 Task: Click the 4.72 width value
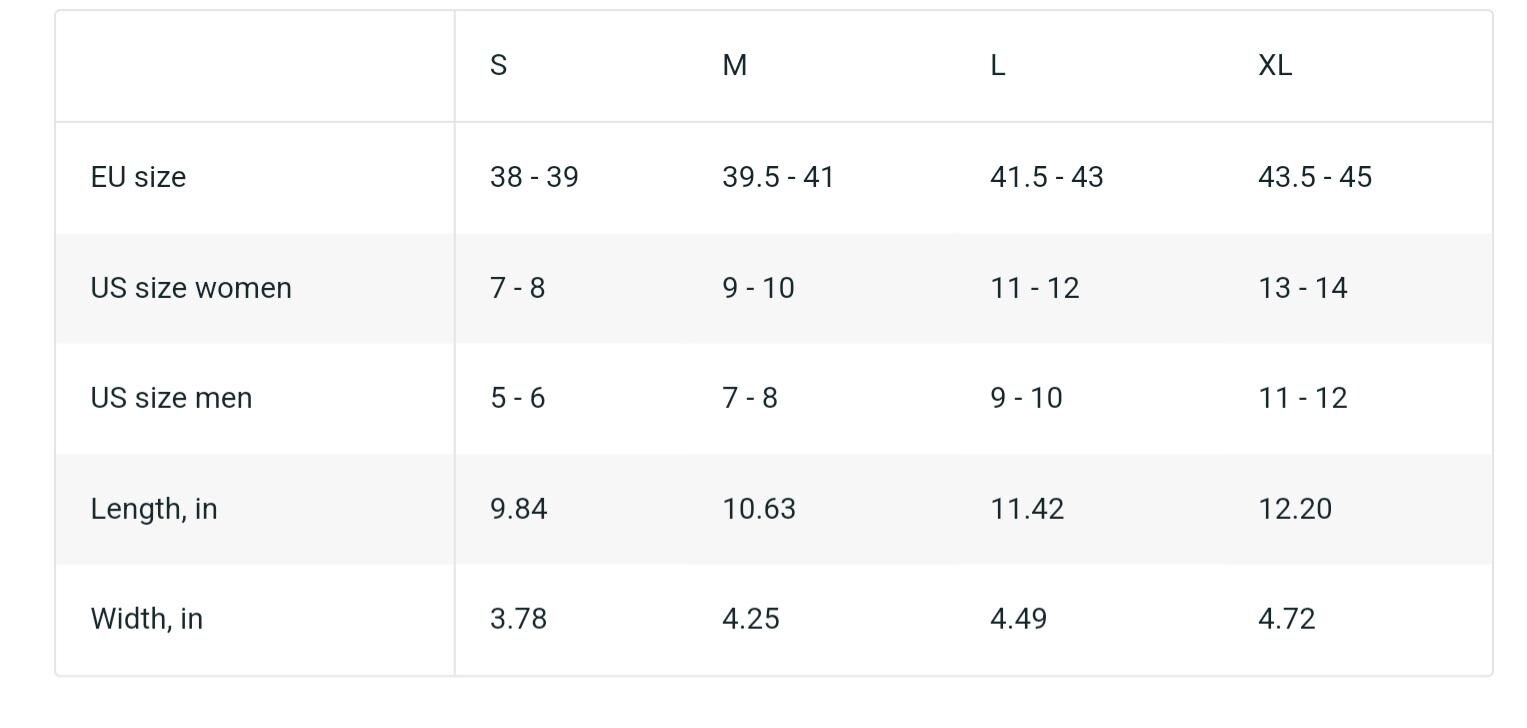[1286, 619]
